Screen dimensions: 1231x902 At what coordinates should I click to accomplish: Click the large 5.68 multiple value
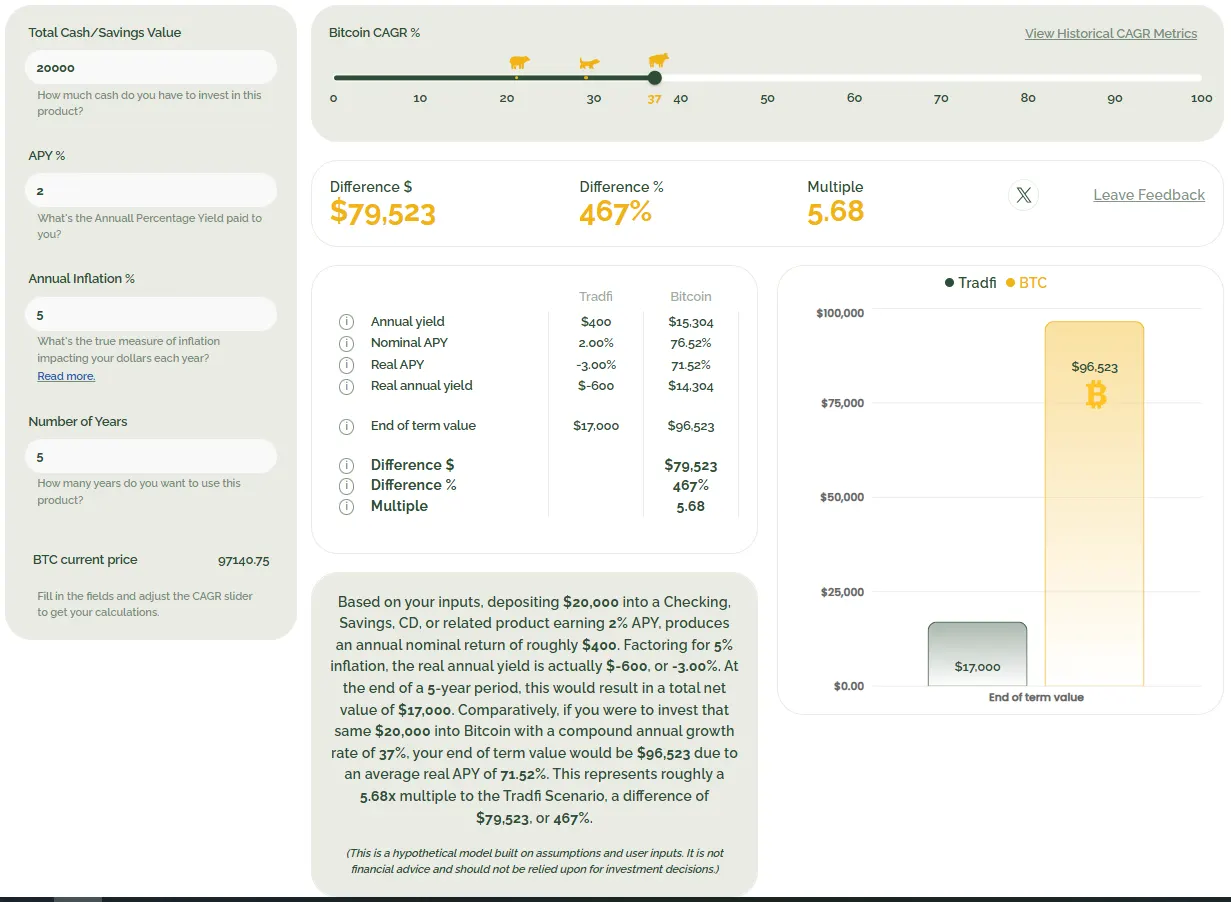point(835,212)
